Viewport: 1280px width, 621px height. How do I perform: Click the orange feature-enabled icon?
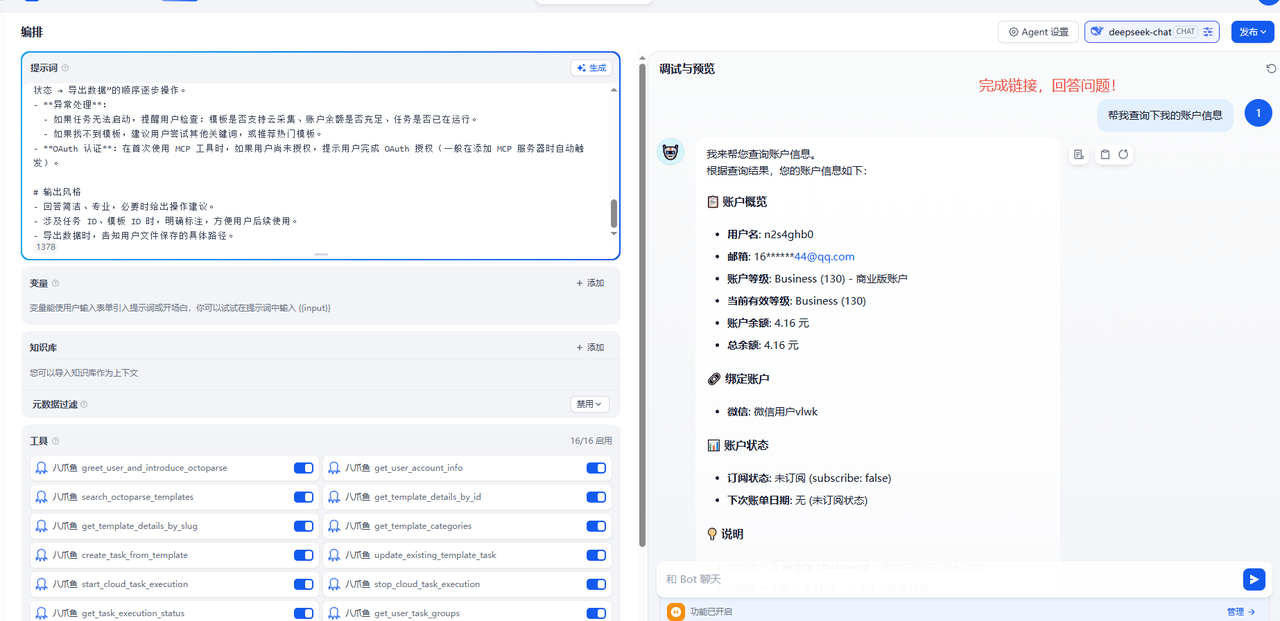tap(676, 612)
